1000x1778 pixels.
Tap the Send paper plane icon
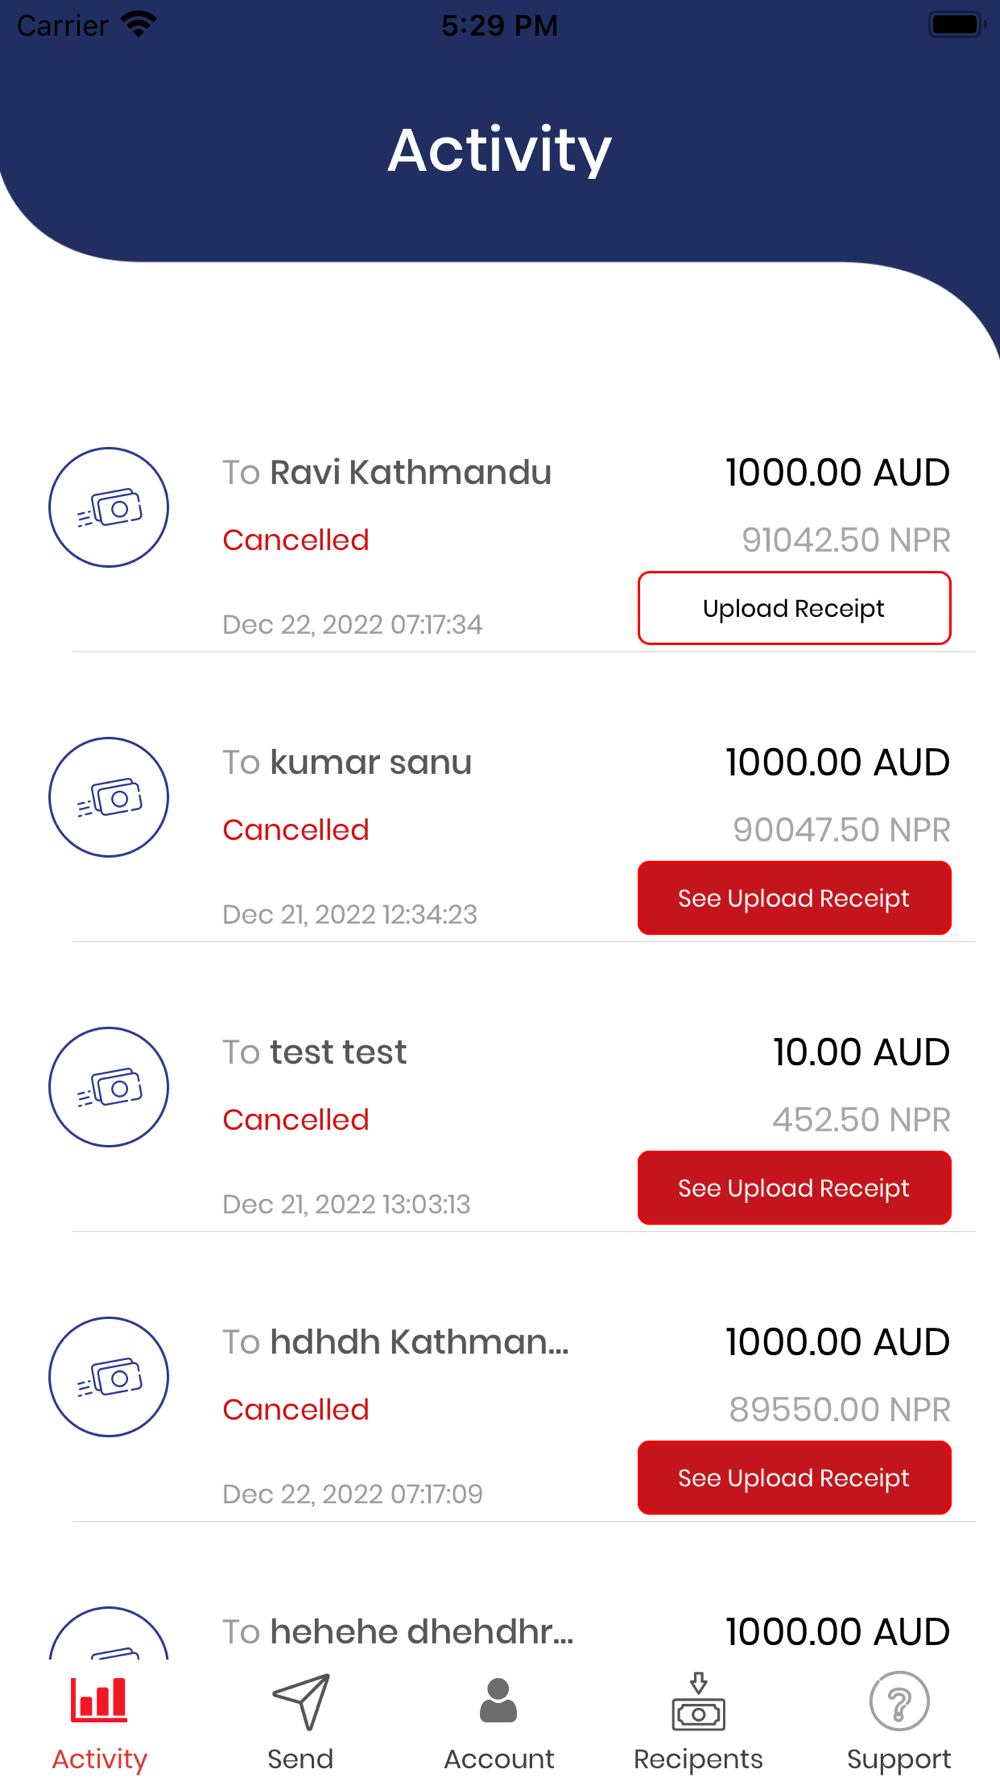(x=300, y=1701)
